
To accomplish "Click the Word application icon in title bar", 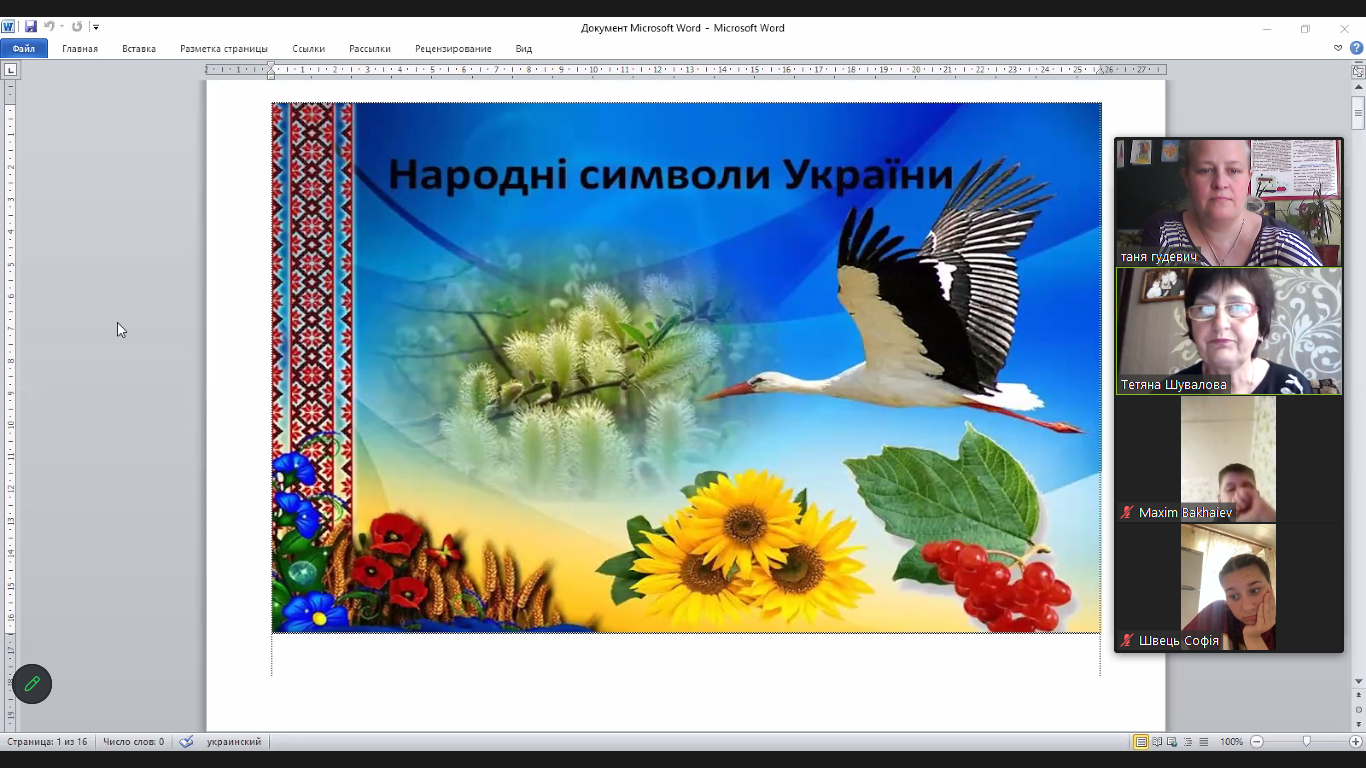I will pyautogui.click(x=9, y=27).
